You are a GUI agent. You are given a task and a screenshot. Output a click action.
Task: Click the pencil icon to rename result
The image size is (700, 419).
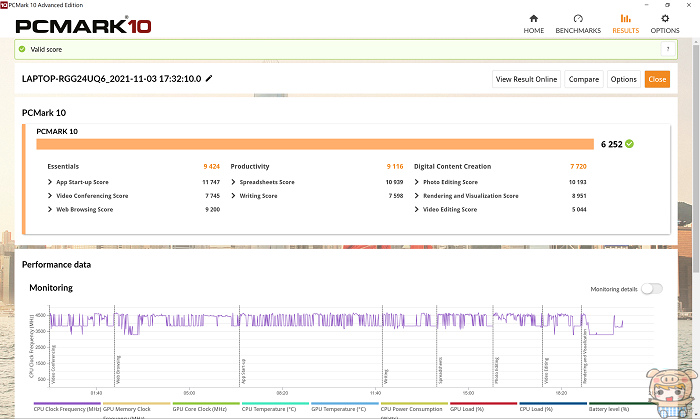[x=209, y=78]
